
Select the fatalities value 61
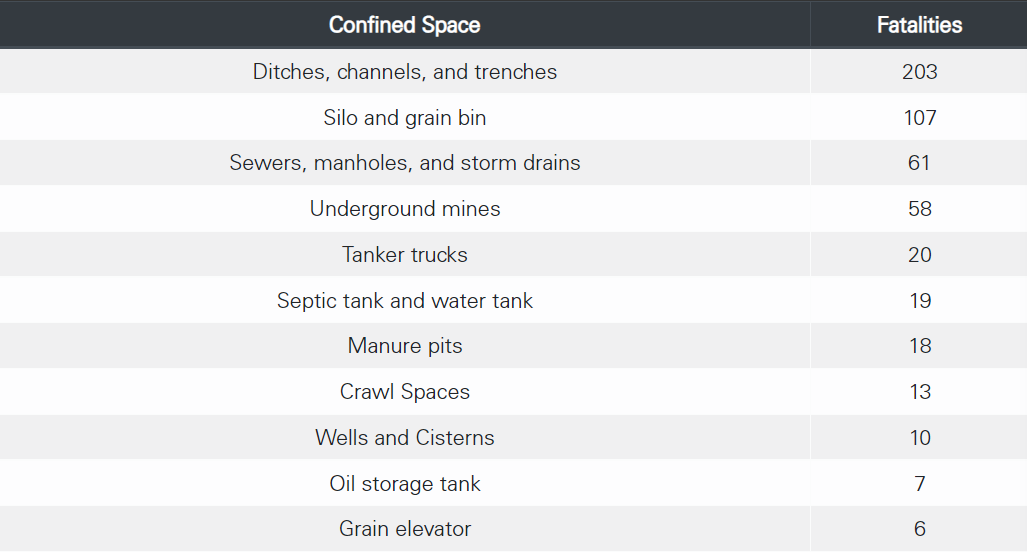(919, 162)
